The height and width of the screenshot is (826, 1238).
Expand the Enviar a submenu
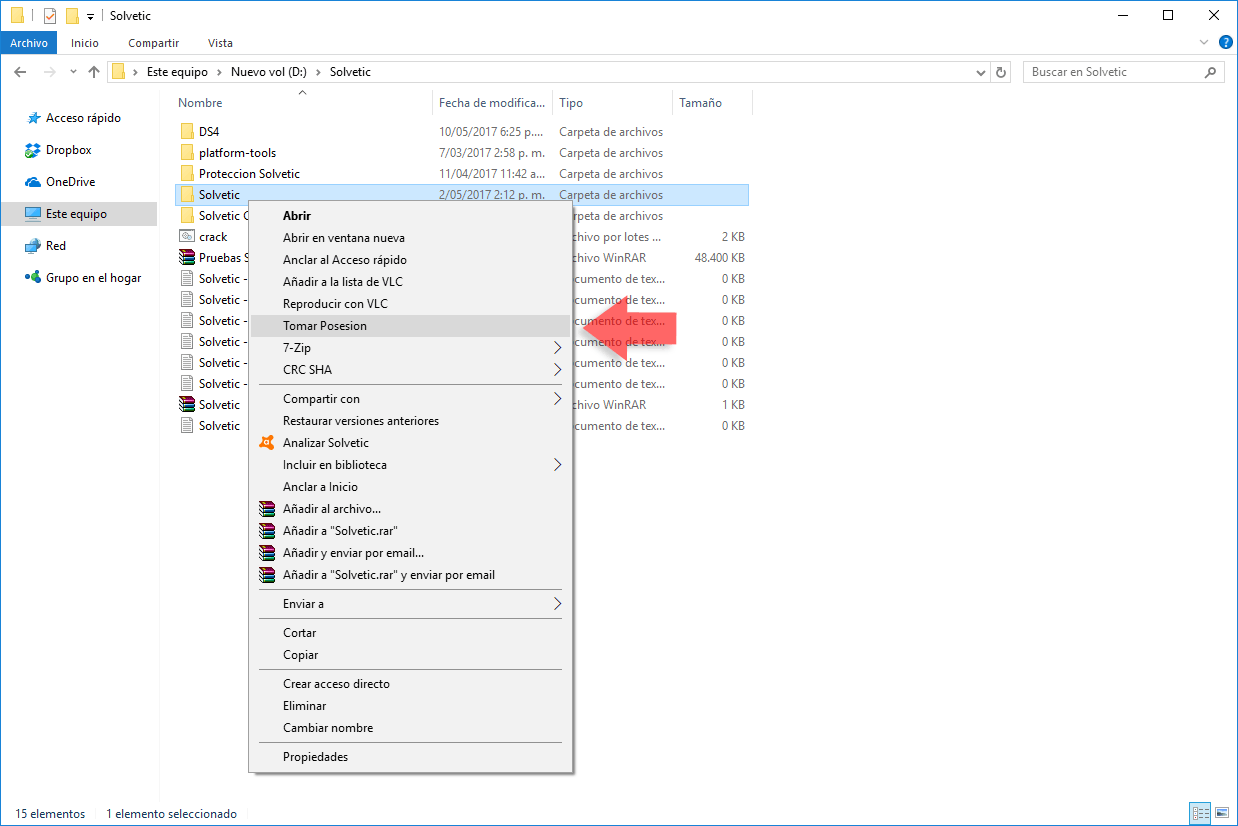click(410, 604)
